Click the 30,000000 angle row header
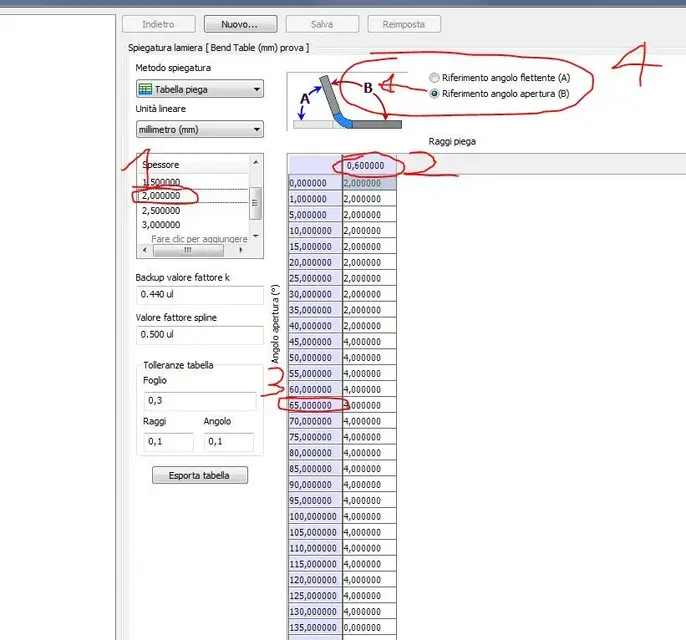This screenshot has height=640, width=686. (315, 294)
